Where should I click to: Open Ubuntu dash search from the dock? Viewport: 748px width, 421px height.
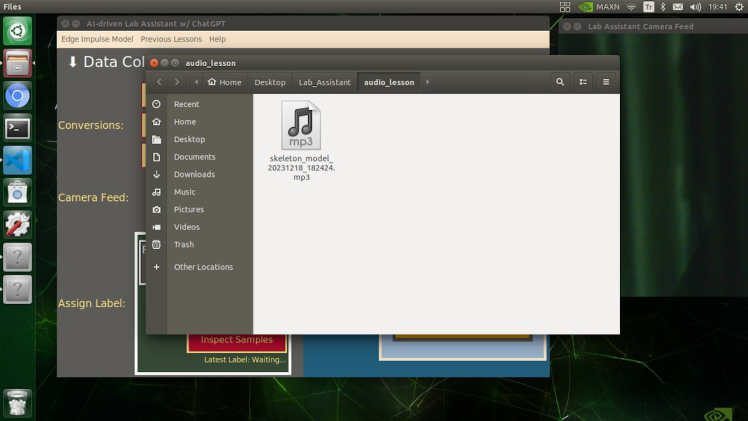click(x=18, y=31)
